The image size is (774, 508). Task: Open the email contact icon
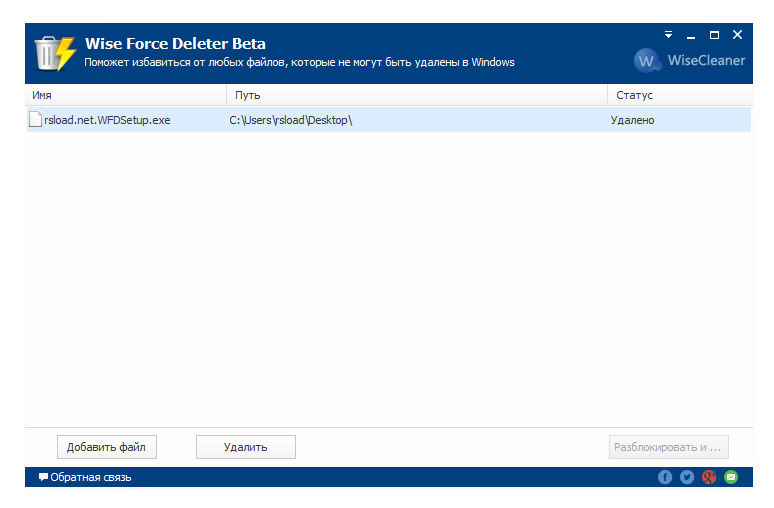click(731, 477)
